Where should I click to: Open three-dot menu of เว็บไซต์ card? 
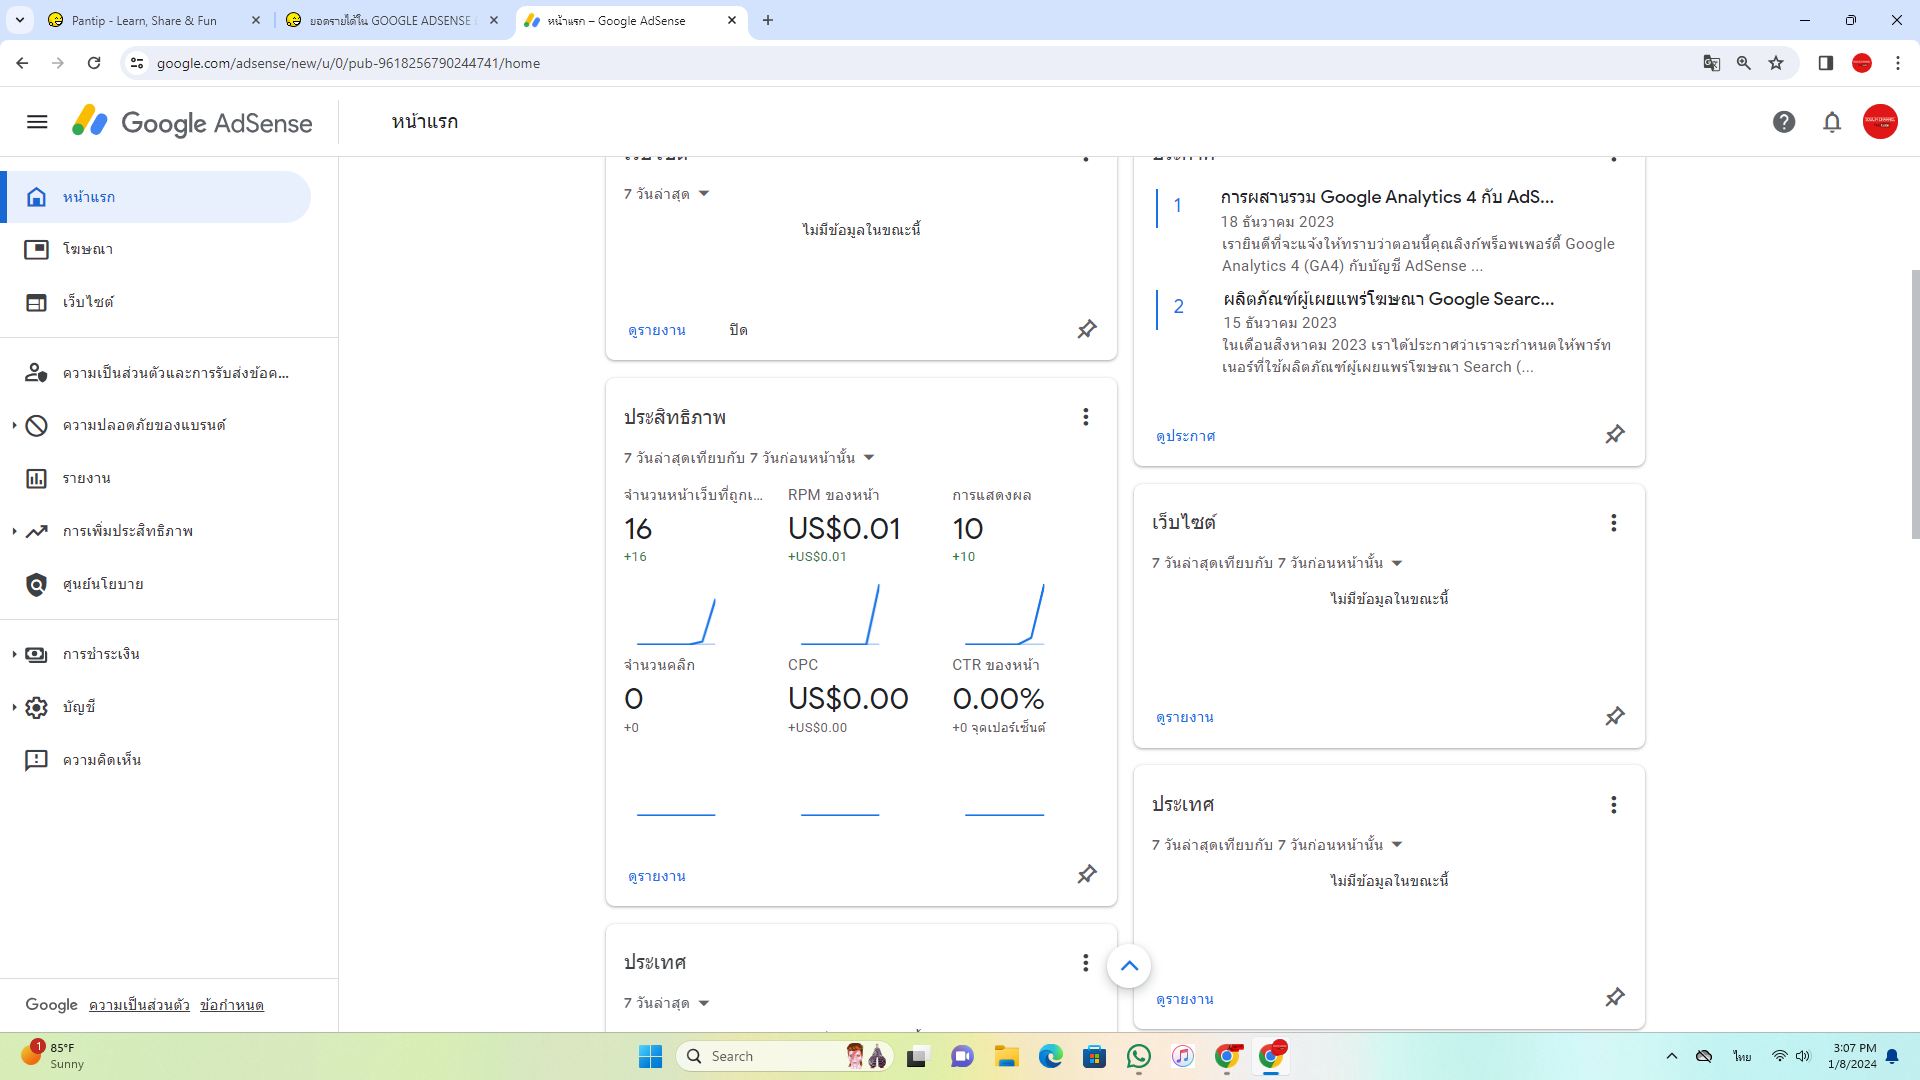point(1613,523)
